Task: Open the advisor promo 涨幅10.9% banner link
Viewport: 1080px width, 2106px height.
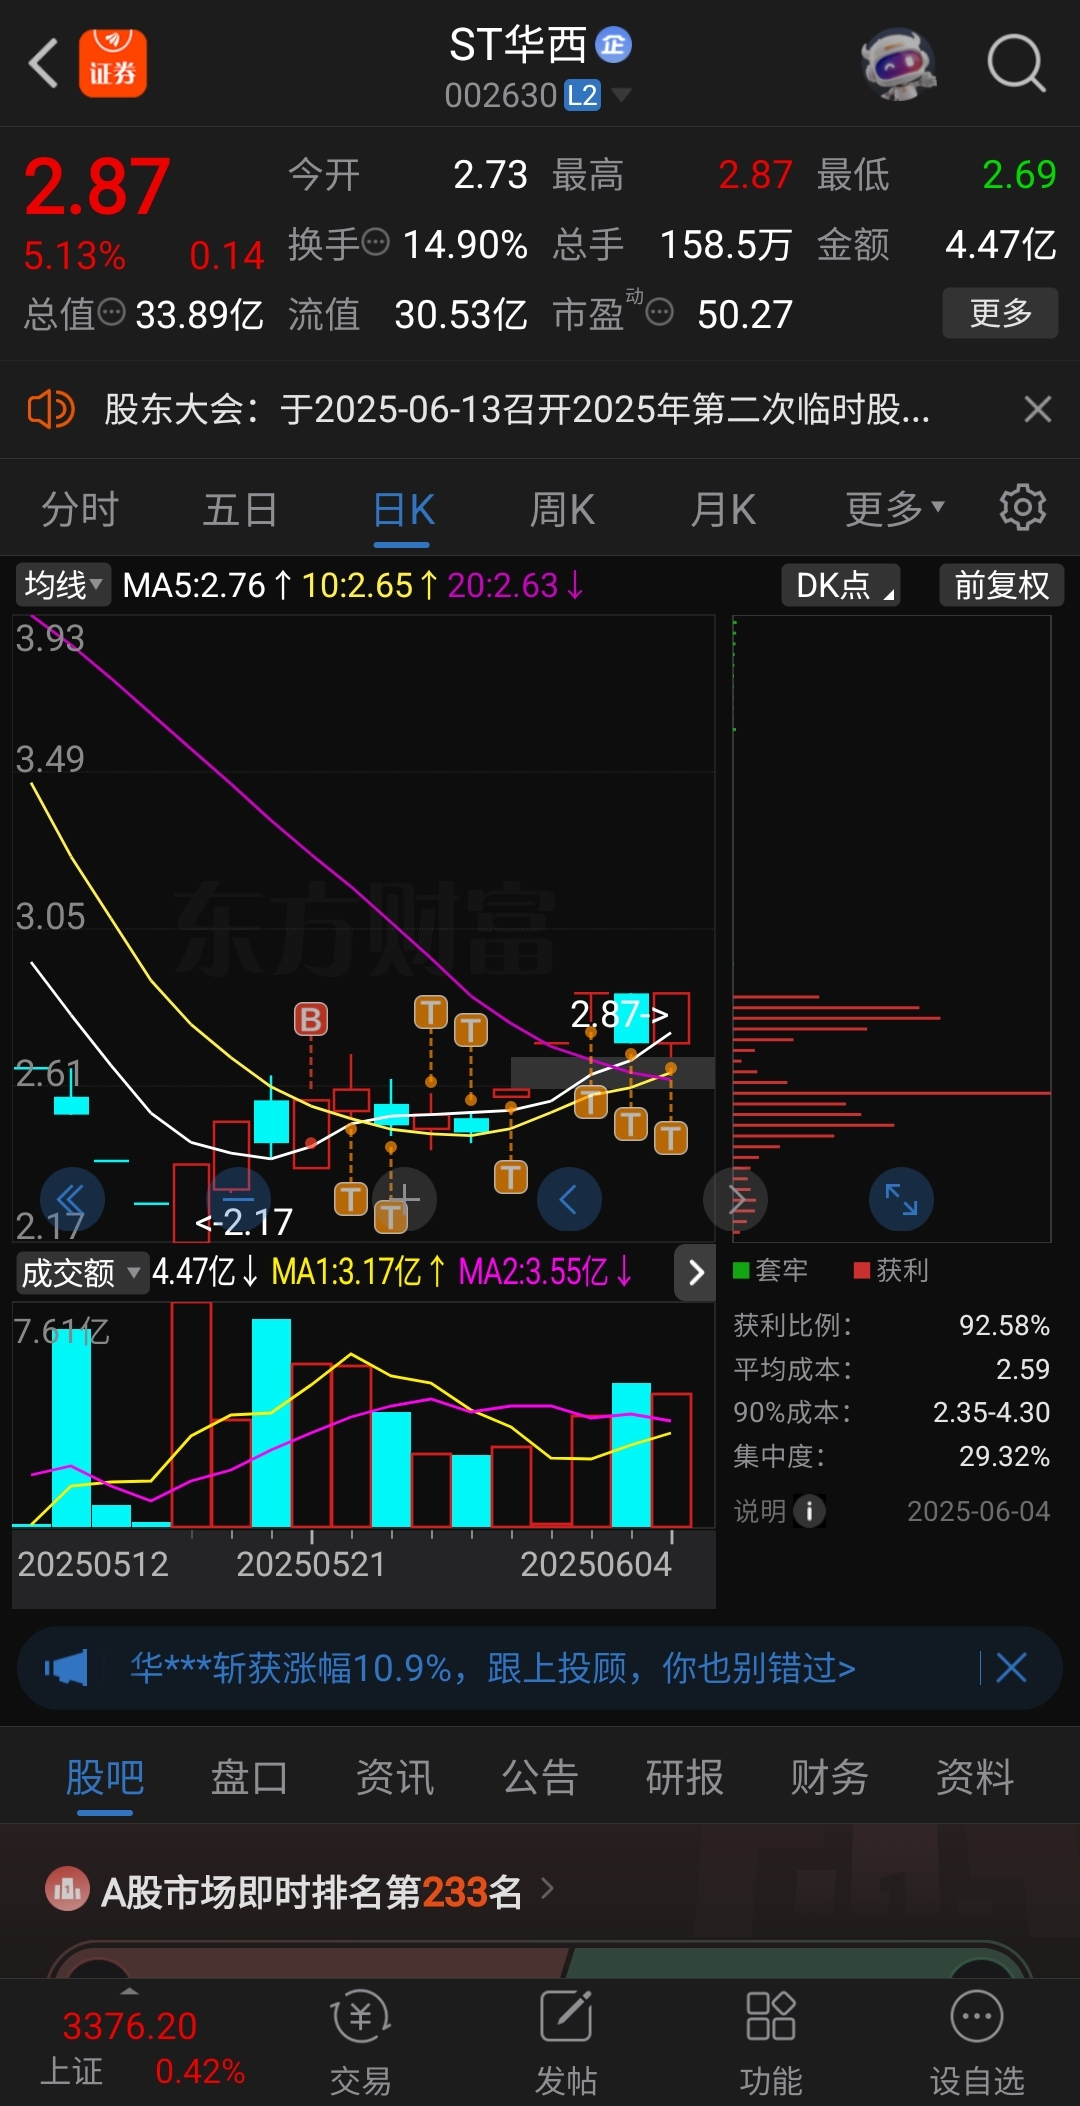Action: click(493, 1668)
